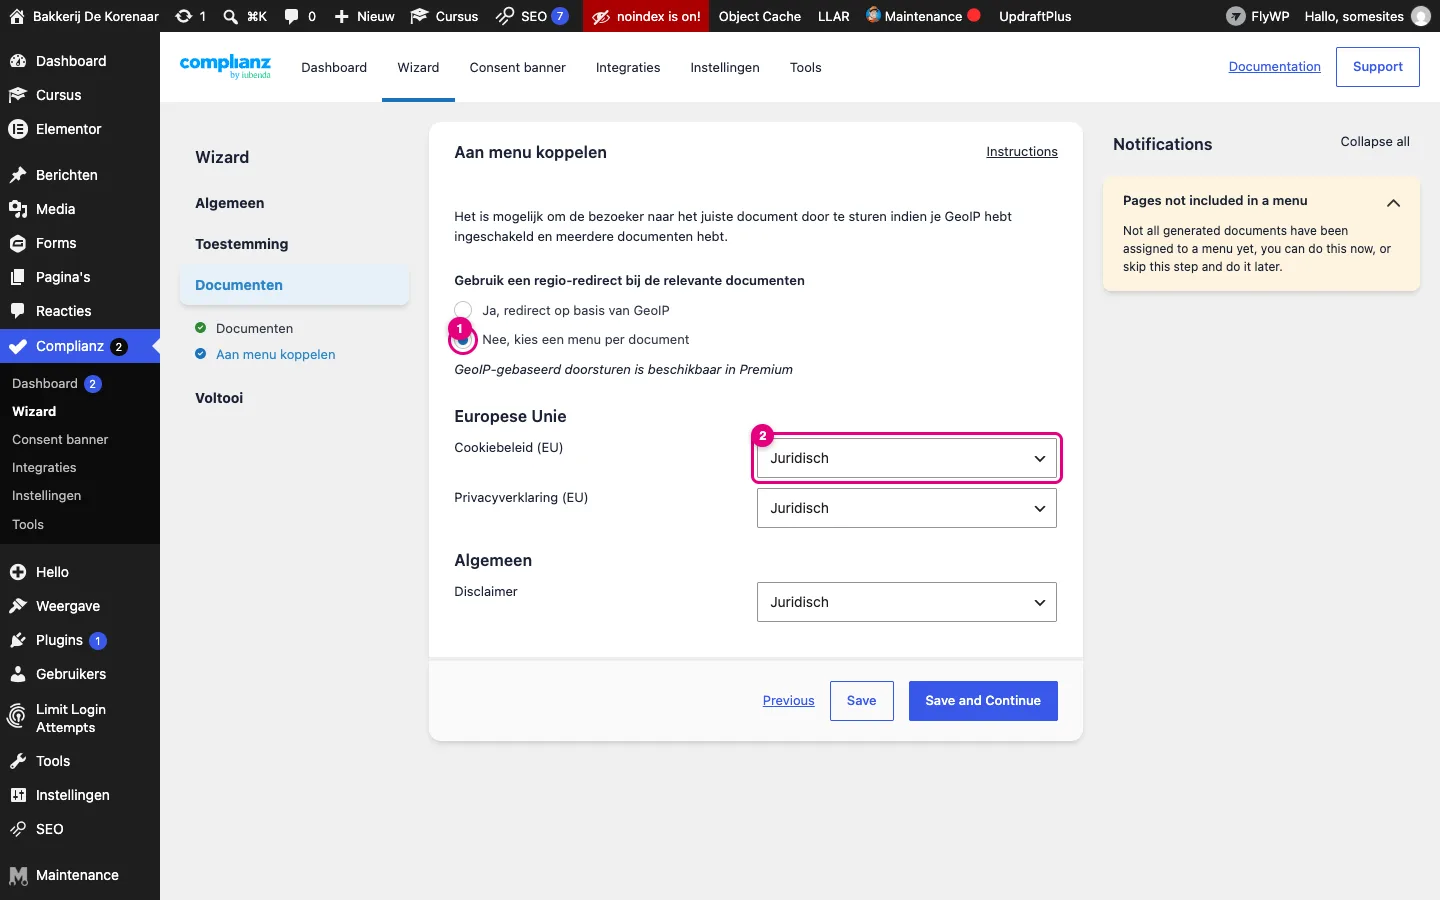Screen dimensions: 1440x900
Task: Collapse 'Pages not included in a menu' notification
Action: pos(1393,203)
